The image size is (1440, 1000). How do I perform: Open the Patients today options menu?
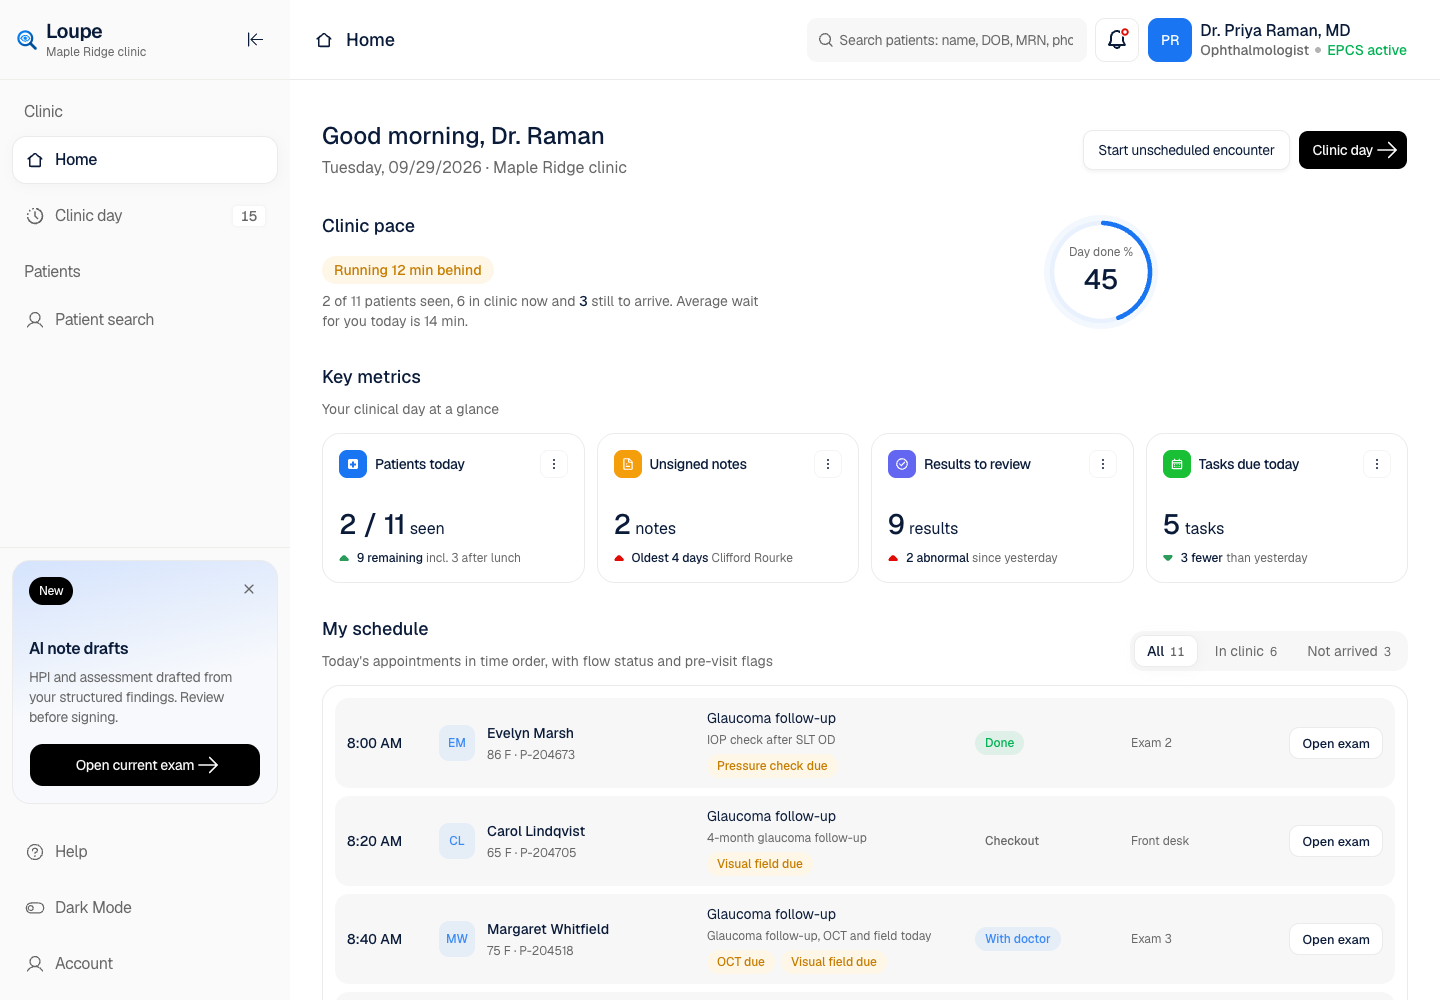pyautogui.click(x=554, y=464)
